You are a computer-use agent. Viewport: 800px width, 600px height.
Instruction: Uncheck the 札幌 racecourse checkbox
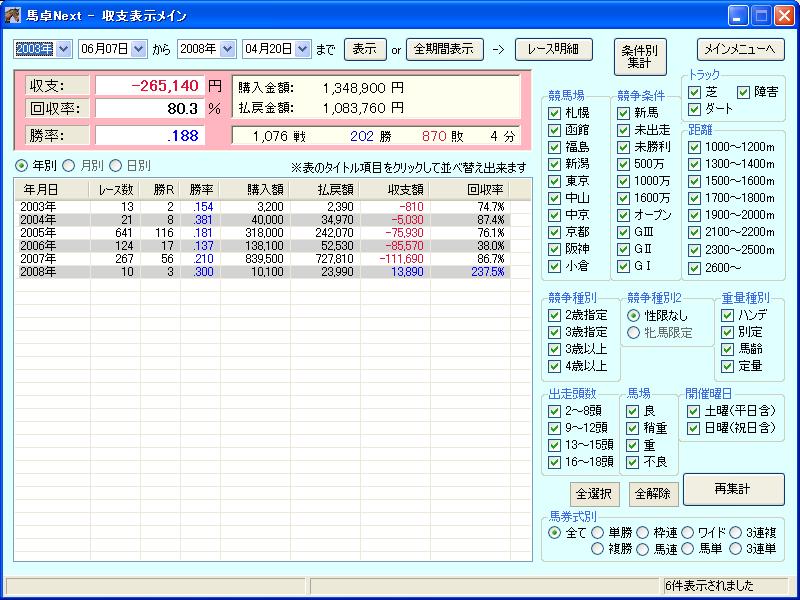[554, 114]
